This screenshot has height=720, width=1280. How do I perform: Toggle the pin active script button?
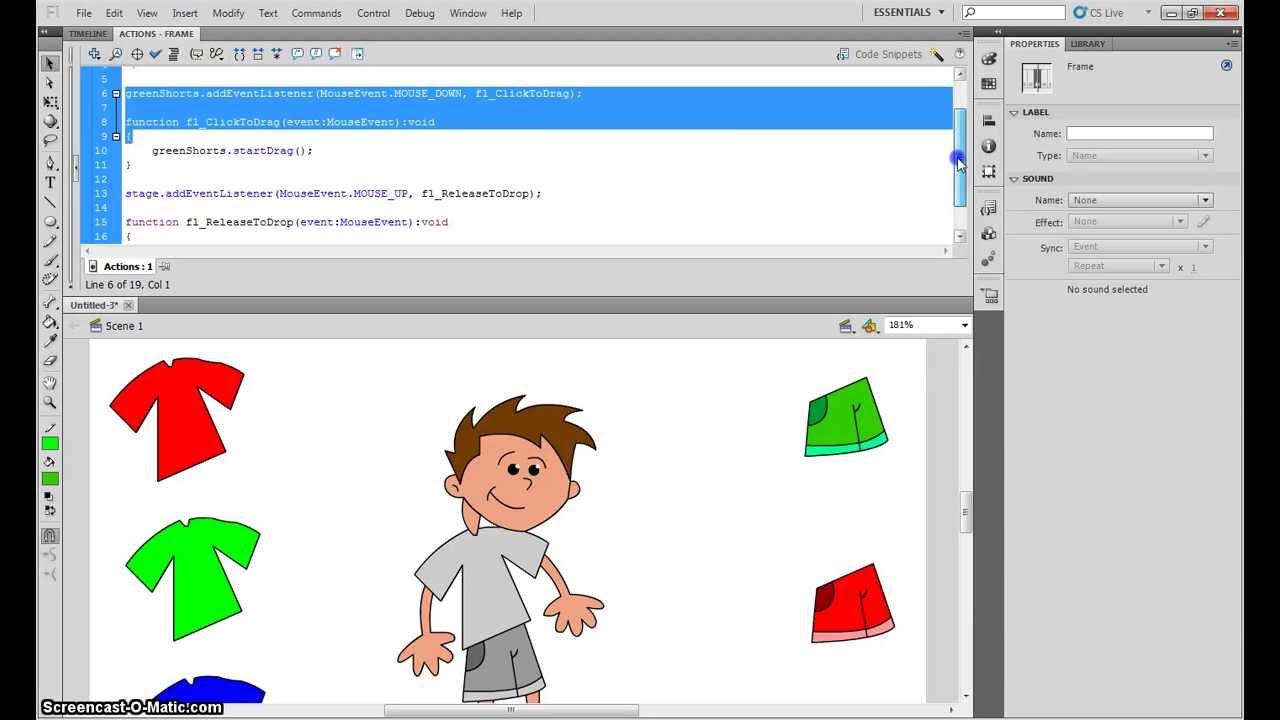pos(165,267)
